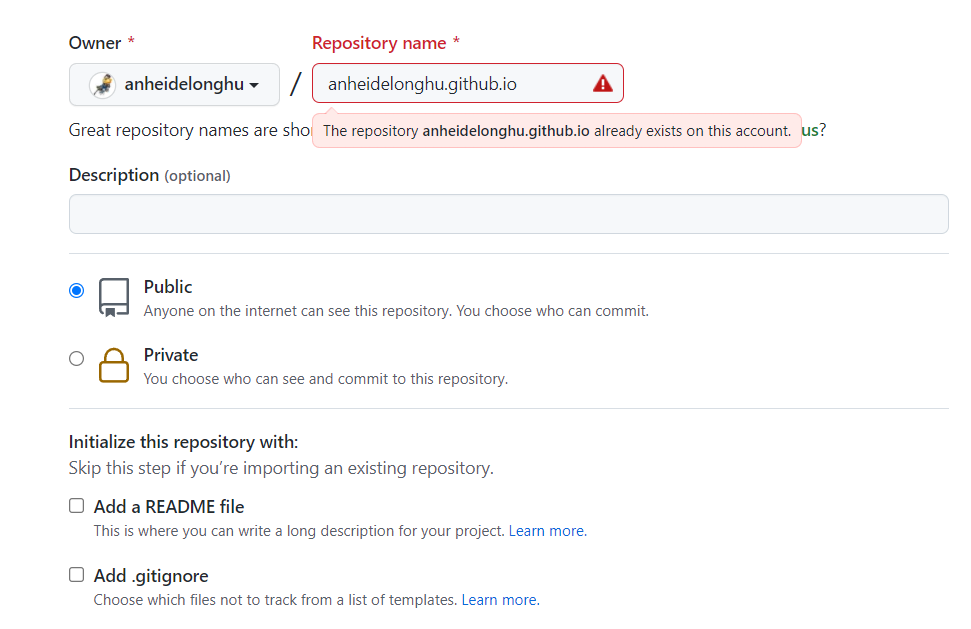Click the owner avatar image
This screenshot has width=971, height=629.
[102, 85]
